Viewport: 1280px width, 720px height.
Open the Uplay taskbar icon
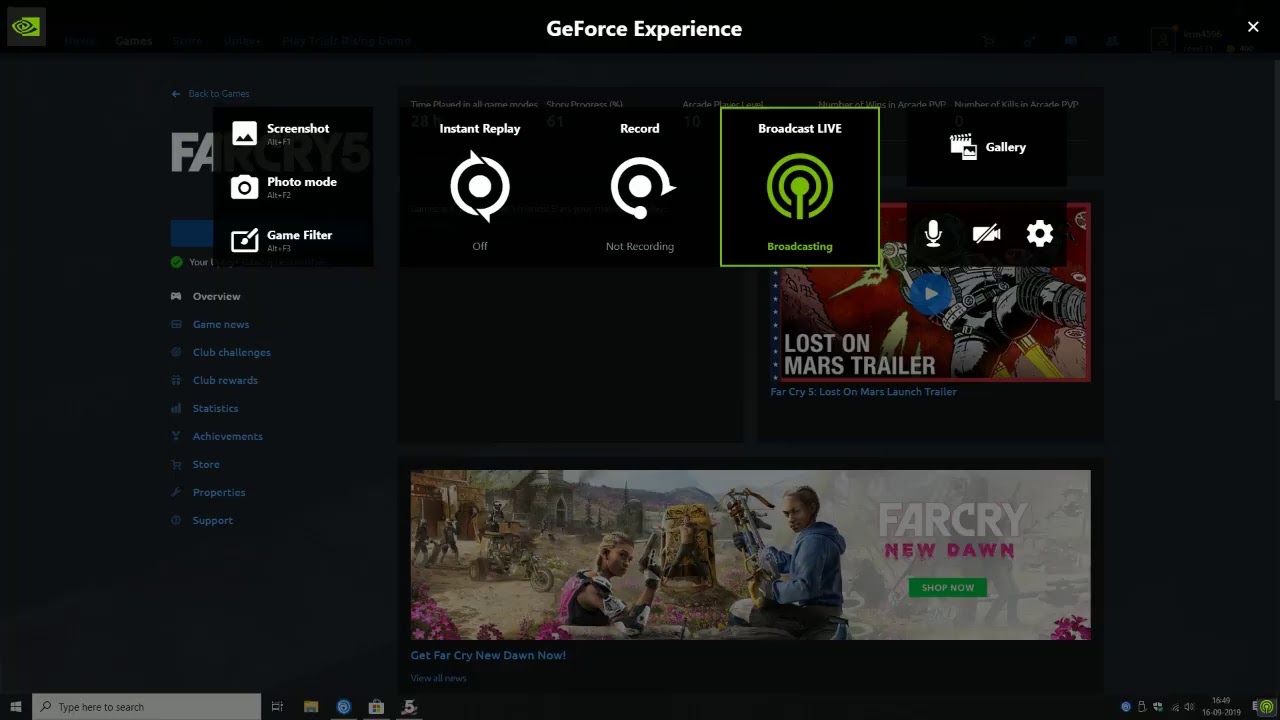pyautogui.click(x=344, y=707)
